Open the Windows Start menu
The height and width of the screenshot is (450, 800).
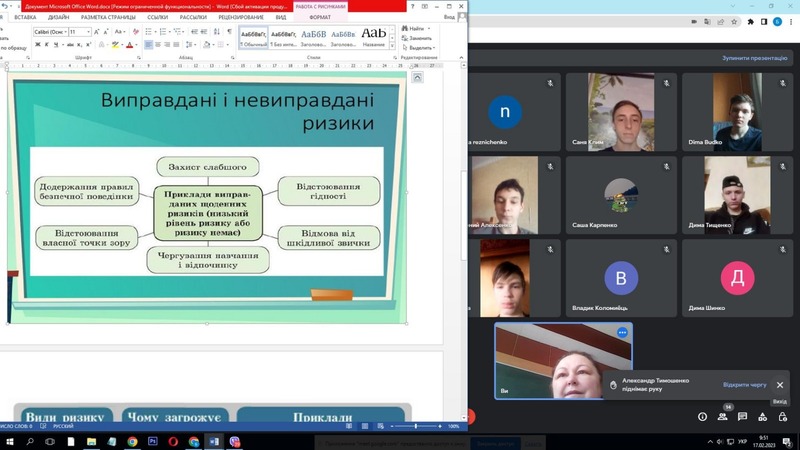[8, 440]
